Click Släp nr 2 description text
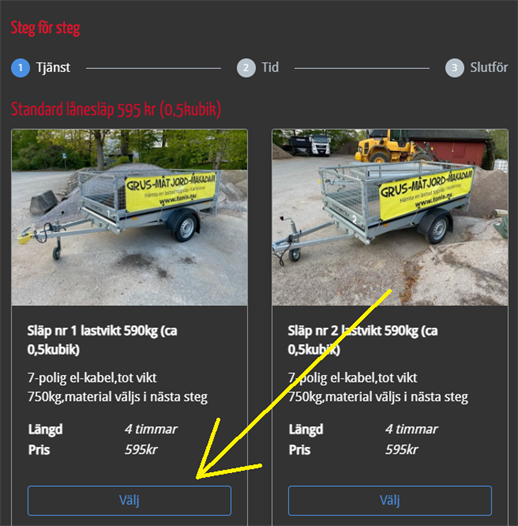 tap(378, 387)
